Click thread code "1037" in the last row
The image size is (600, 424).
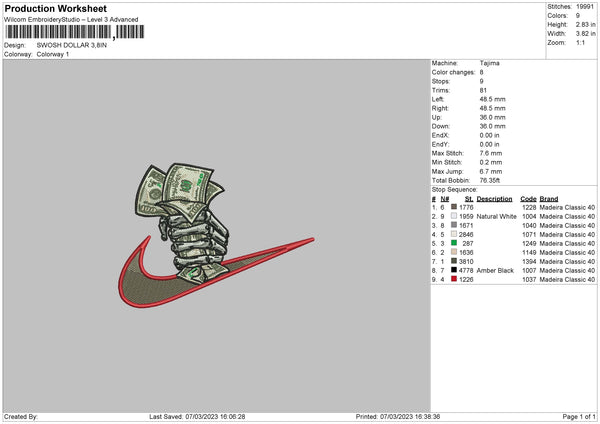[x=529, y=279]
